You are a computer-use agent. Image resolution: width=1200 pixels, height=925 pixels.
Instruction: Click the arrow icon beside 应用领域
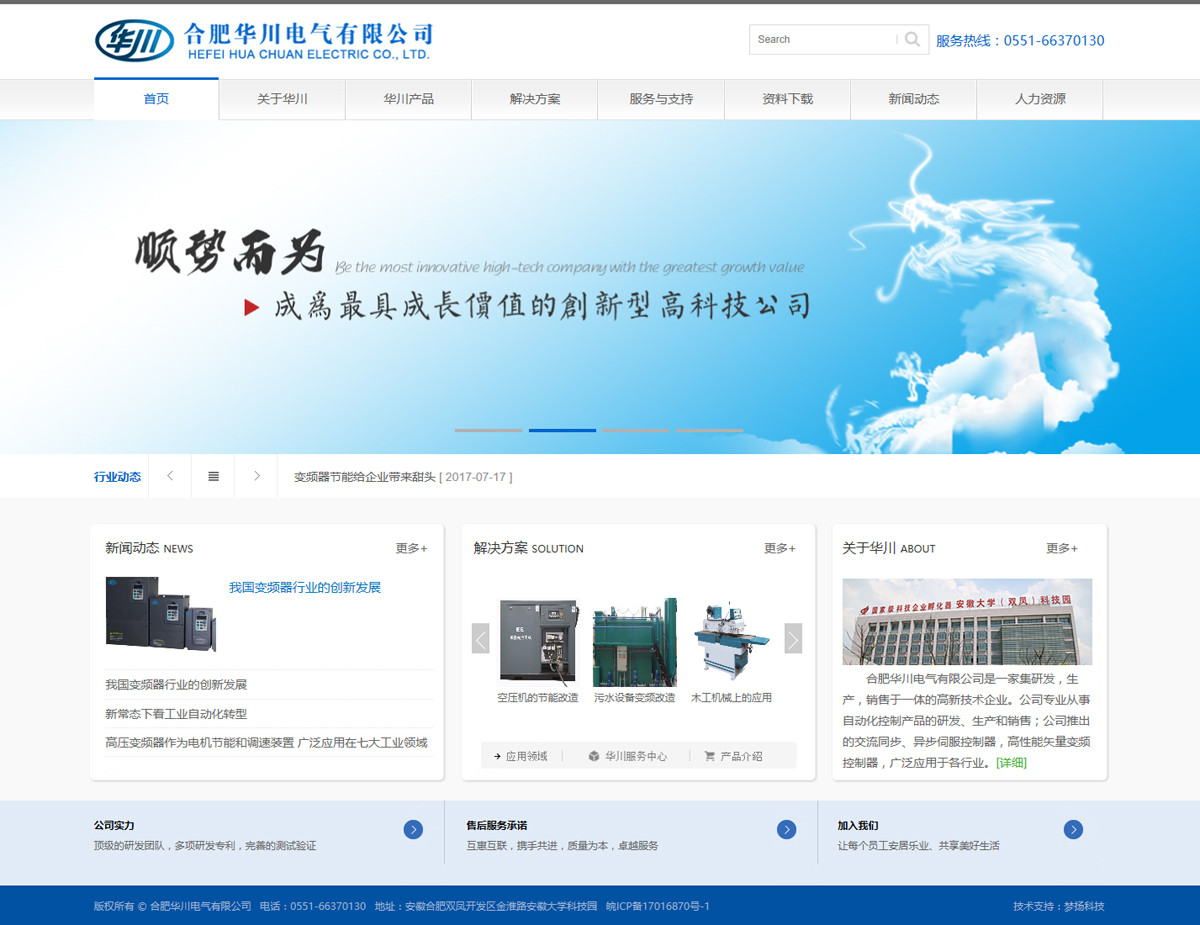497,755
